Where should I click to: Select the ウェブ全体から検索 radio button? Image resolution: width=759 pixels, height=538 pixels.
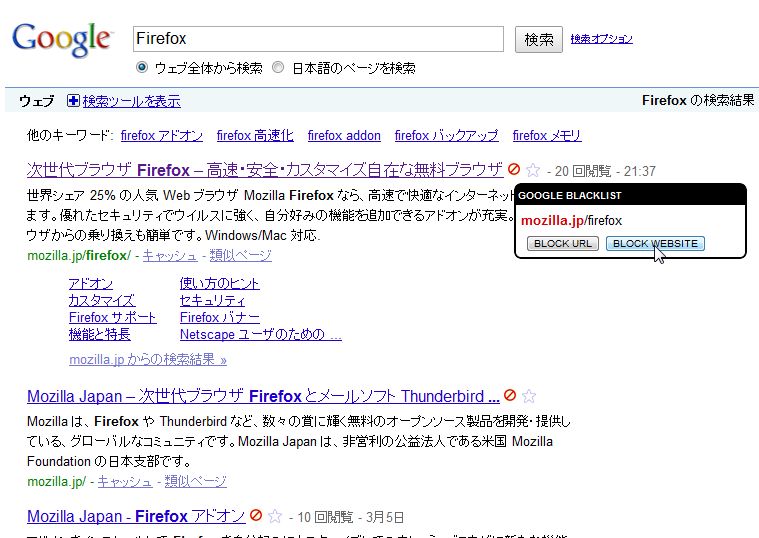pos(142,67)
